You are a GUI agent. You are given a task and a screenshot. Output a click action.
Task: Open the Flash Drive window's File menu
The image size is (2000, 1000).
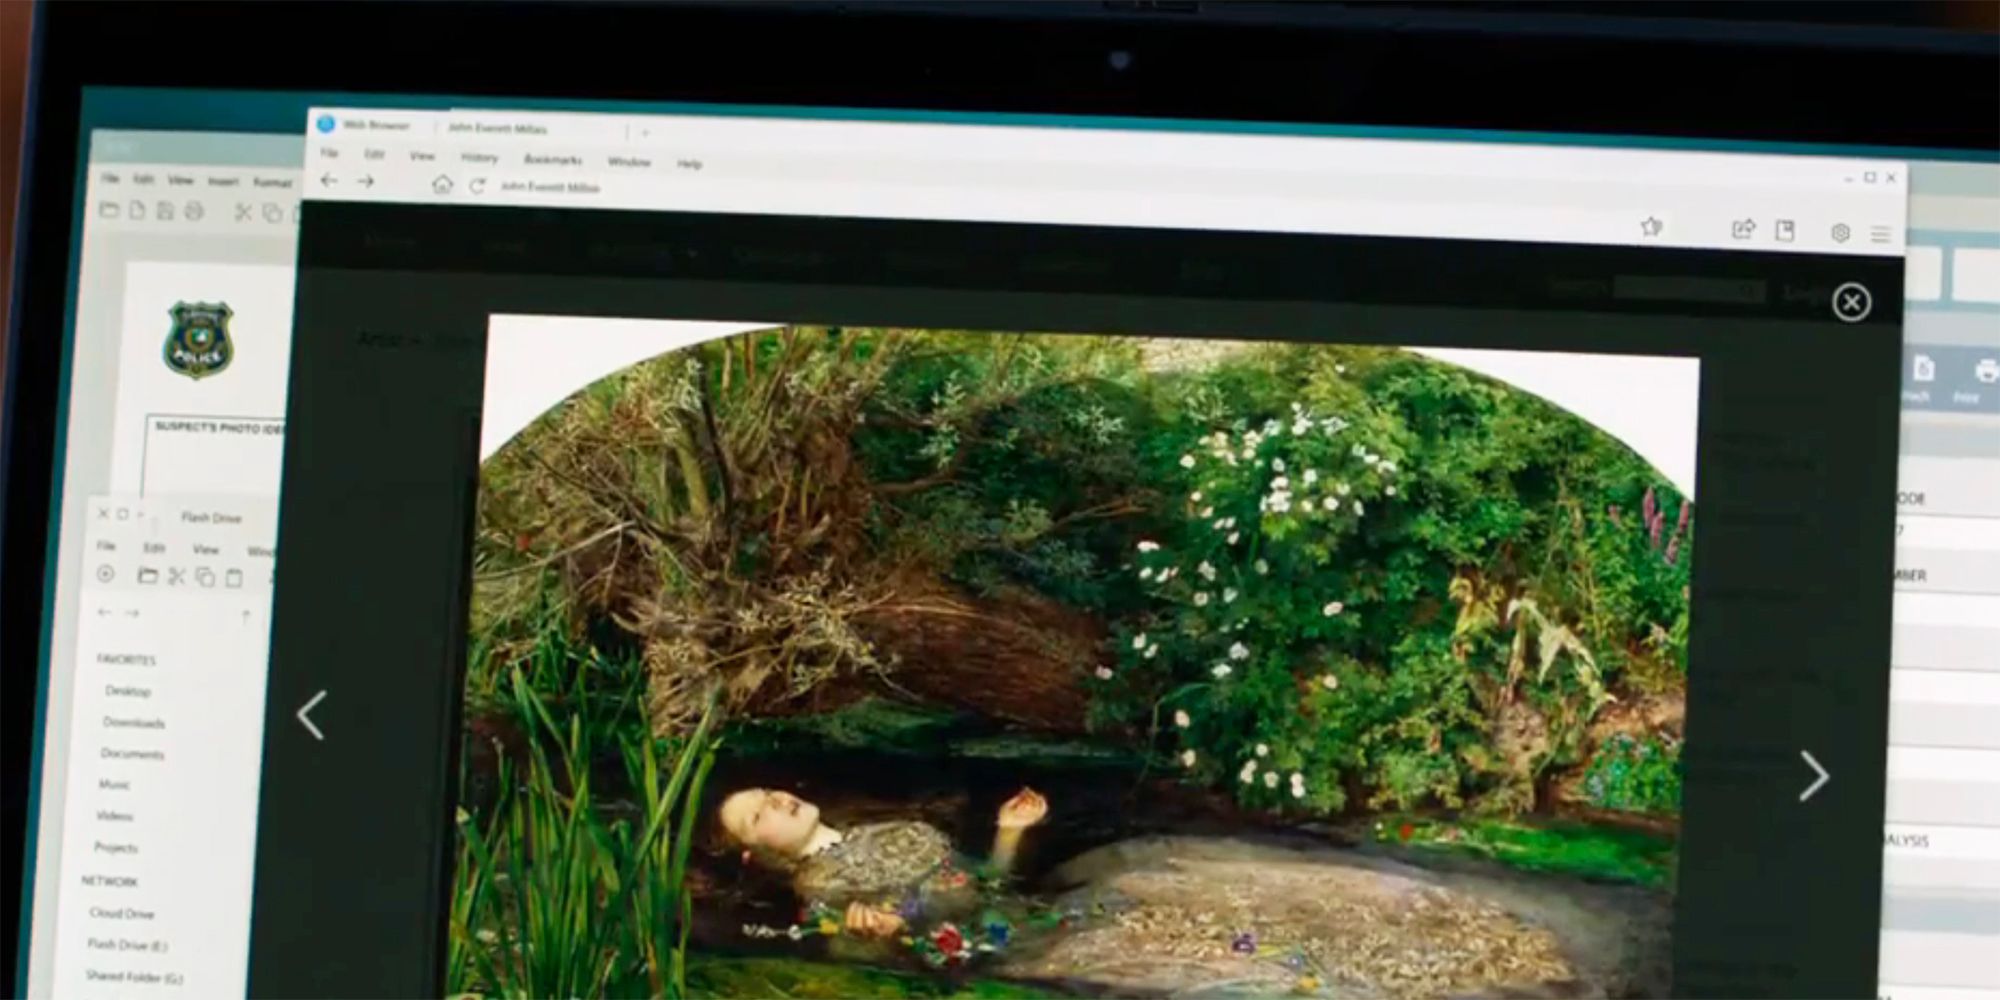pyautogui.click(x=106, y=546)
